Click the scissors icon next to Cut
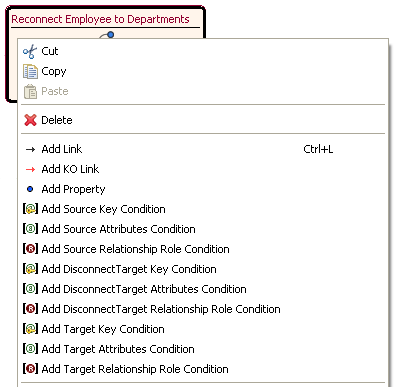 (30, 51)
